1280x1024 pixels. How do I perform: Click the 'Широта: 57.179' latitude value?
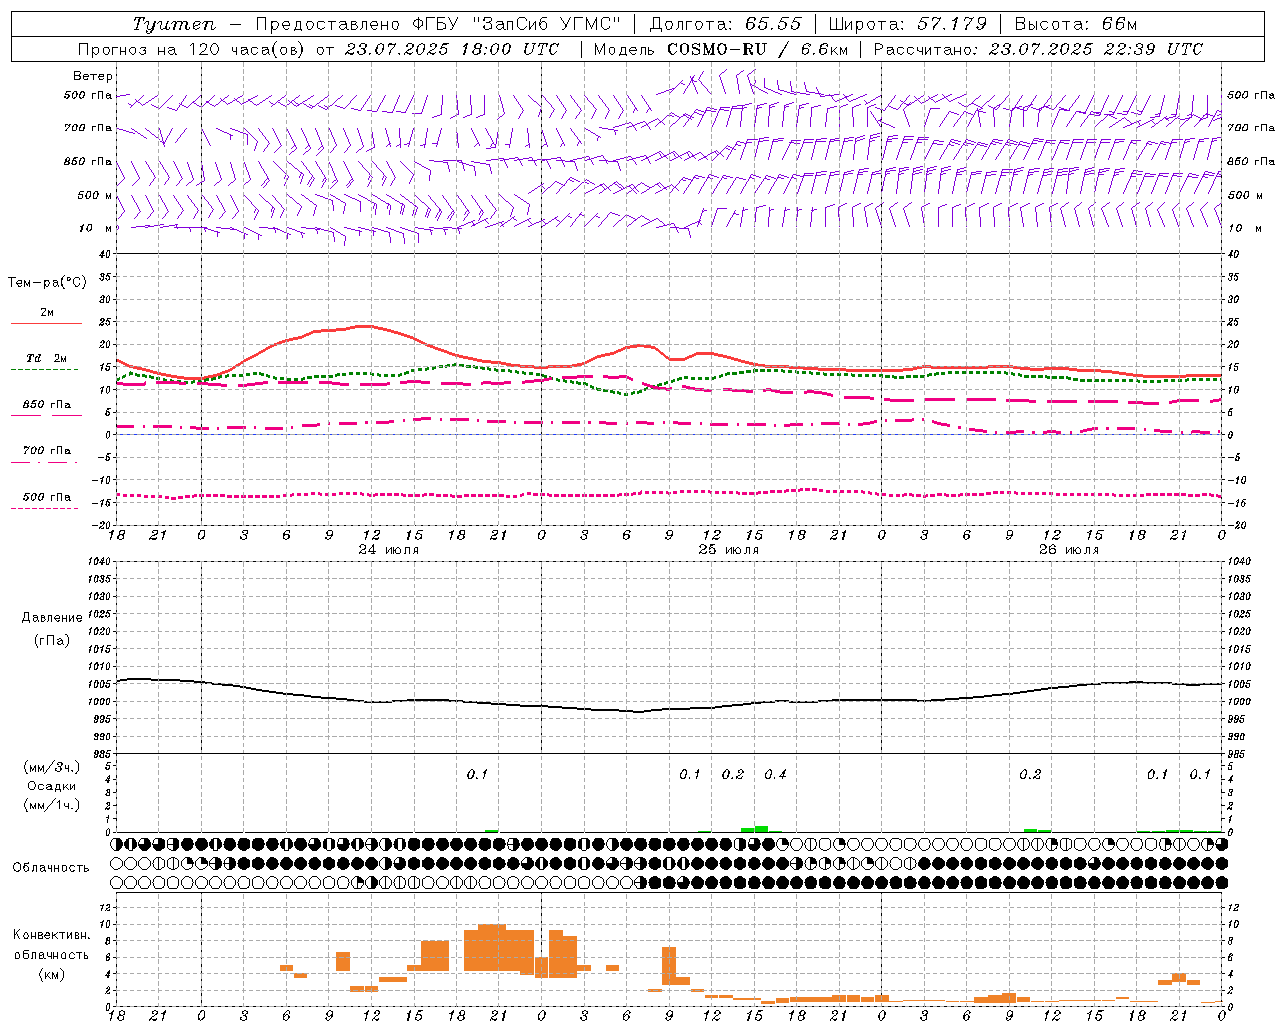(x=908, y=24)
